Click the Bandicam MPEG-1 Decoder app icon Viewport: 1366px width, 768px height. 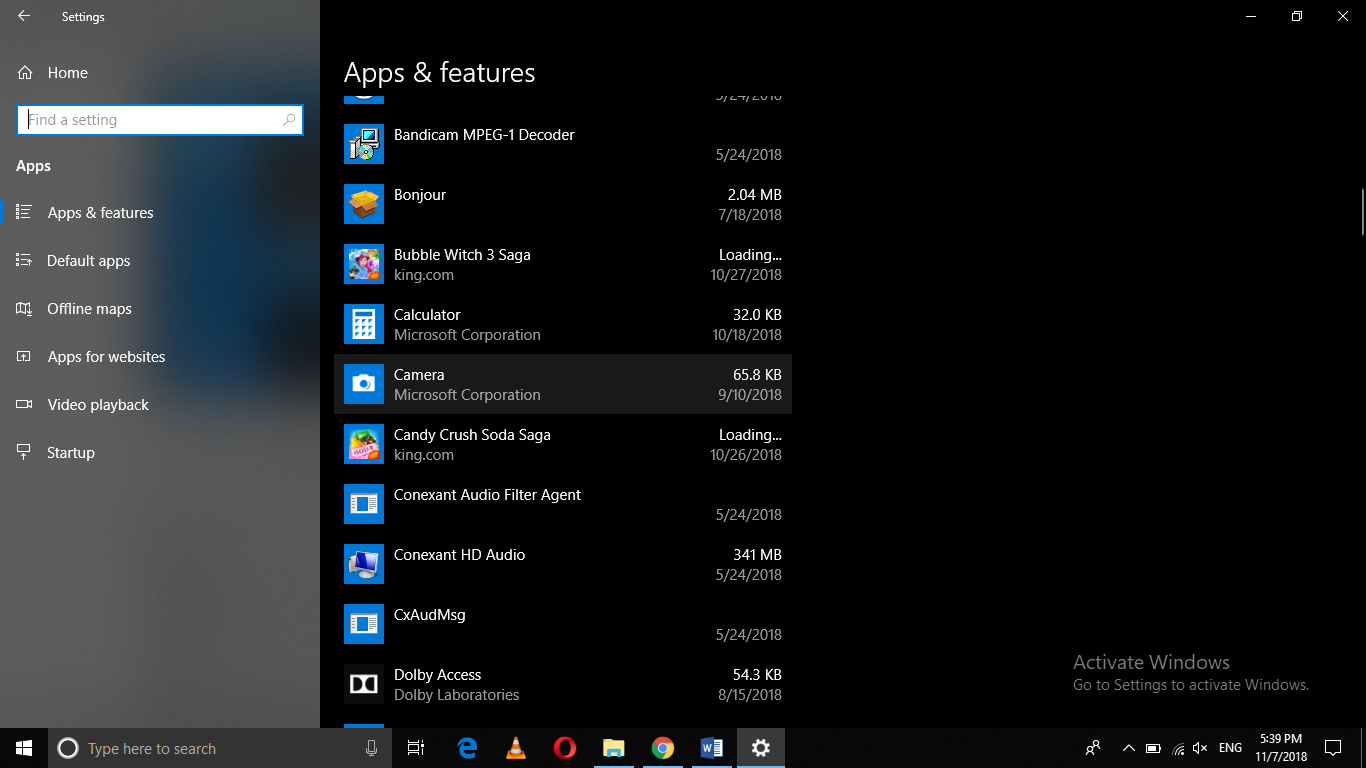(x=364, y=144)
